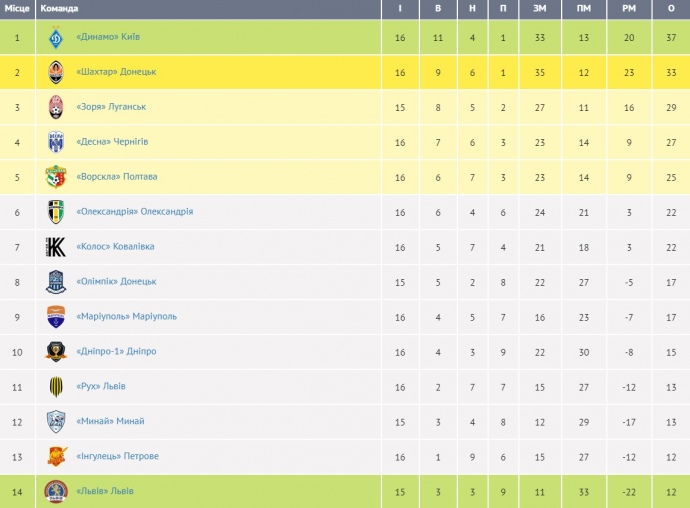The image size is (690, 508).
Task: Click the Rukh Lviv striped crest
Action: click(x=56, y=387)
